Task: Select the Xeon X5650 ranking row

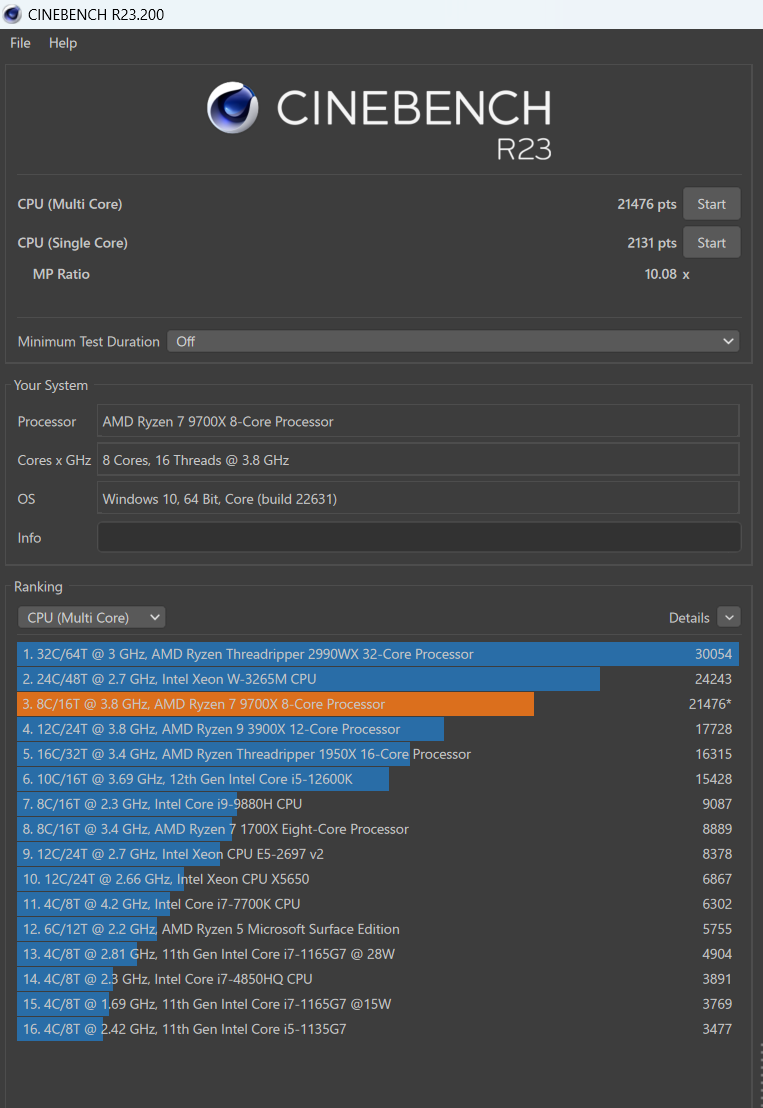Action: pos(378,879)
